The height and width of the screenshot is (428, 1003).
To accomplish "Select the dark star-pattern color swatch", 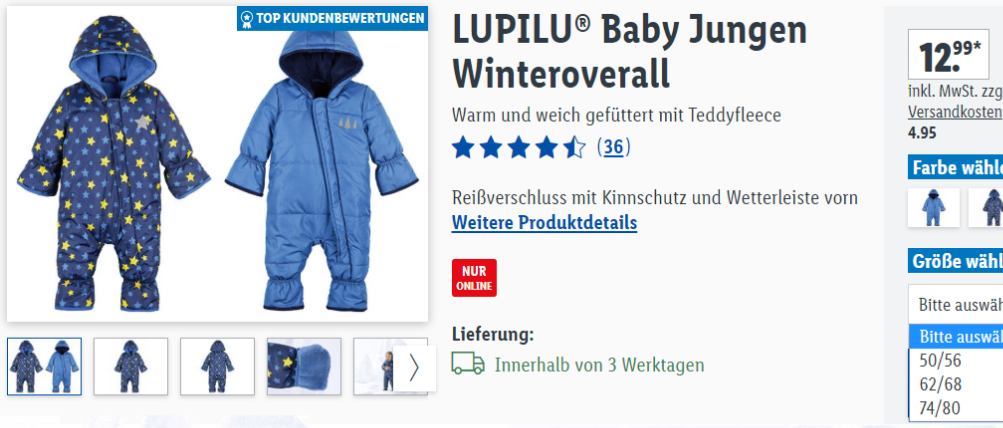I will tap(986, 207).
